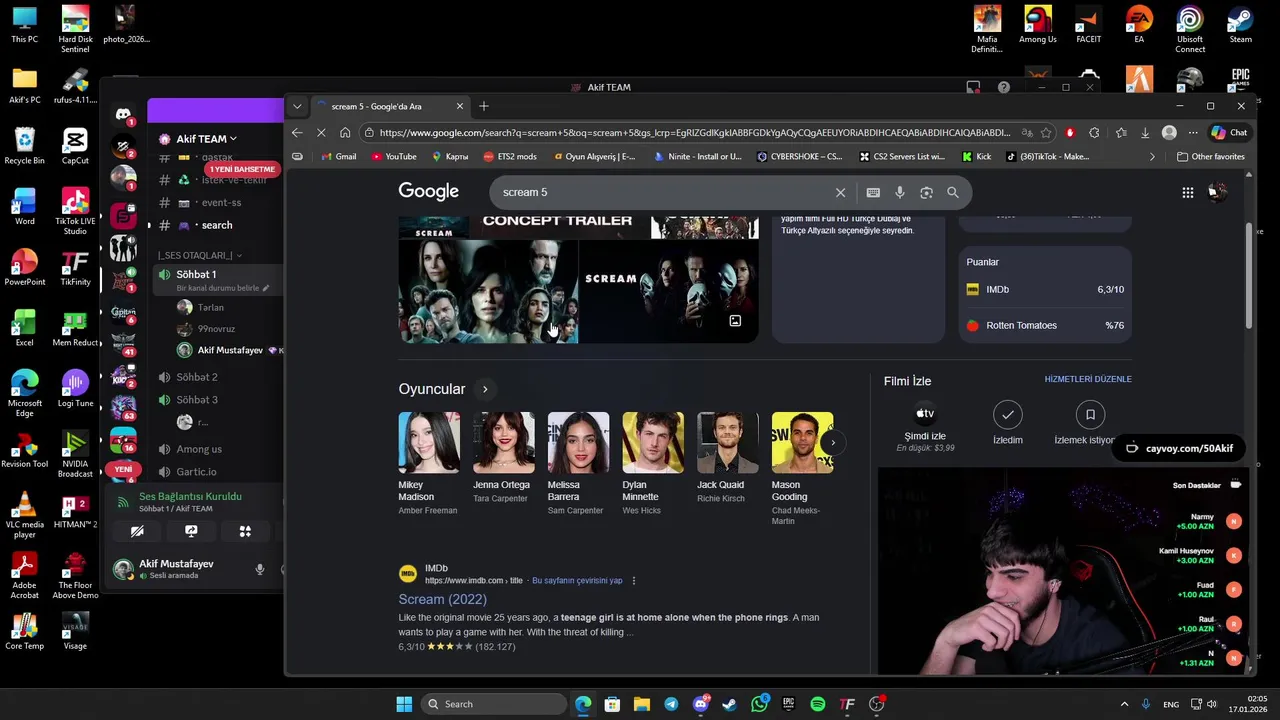Open Mikey Madison cast card
This screenshot has height=720, width=1280.
pyautogui.click(x=429, y=463)
